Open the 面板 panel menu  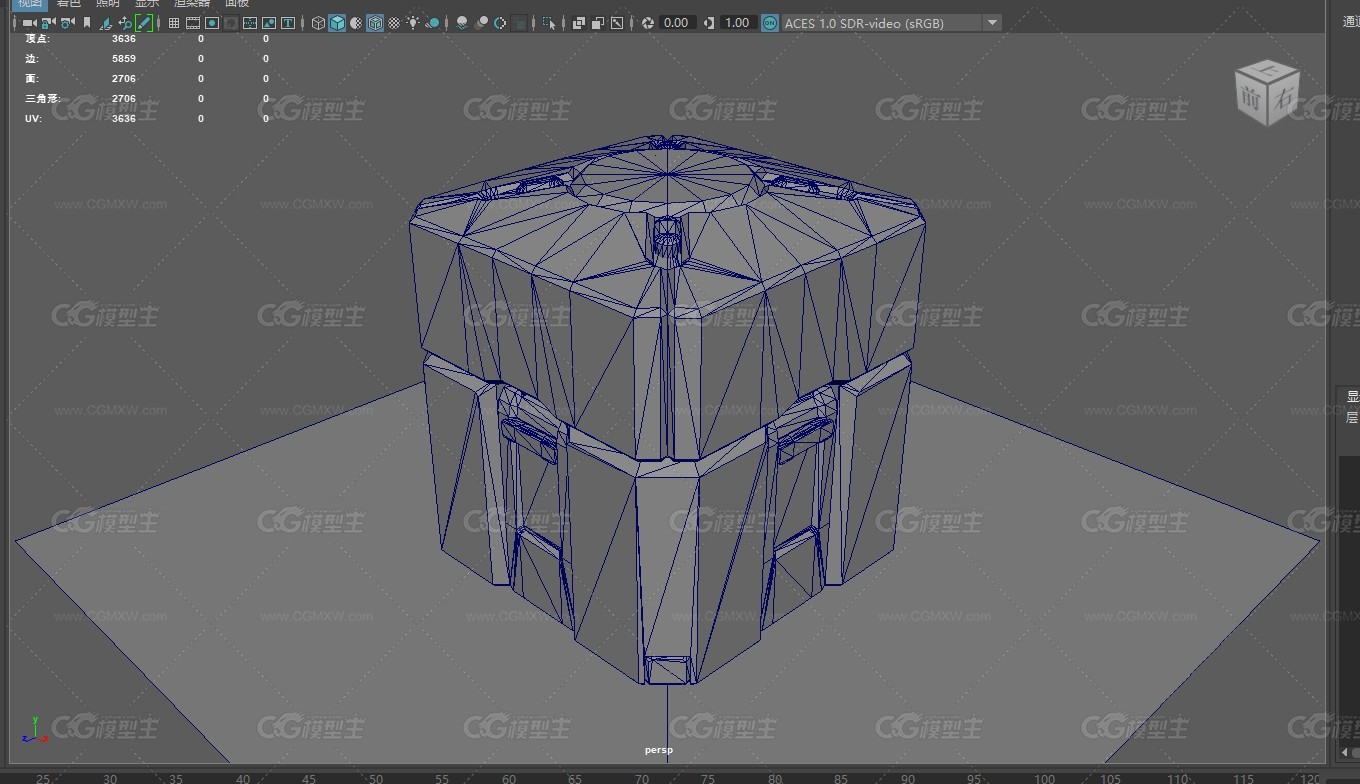[237, 3]
